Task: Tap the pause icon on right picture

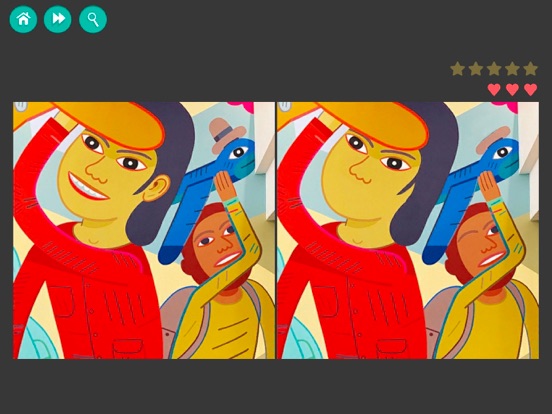Action: [x=285, y=106]
